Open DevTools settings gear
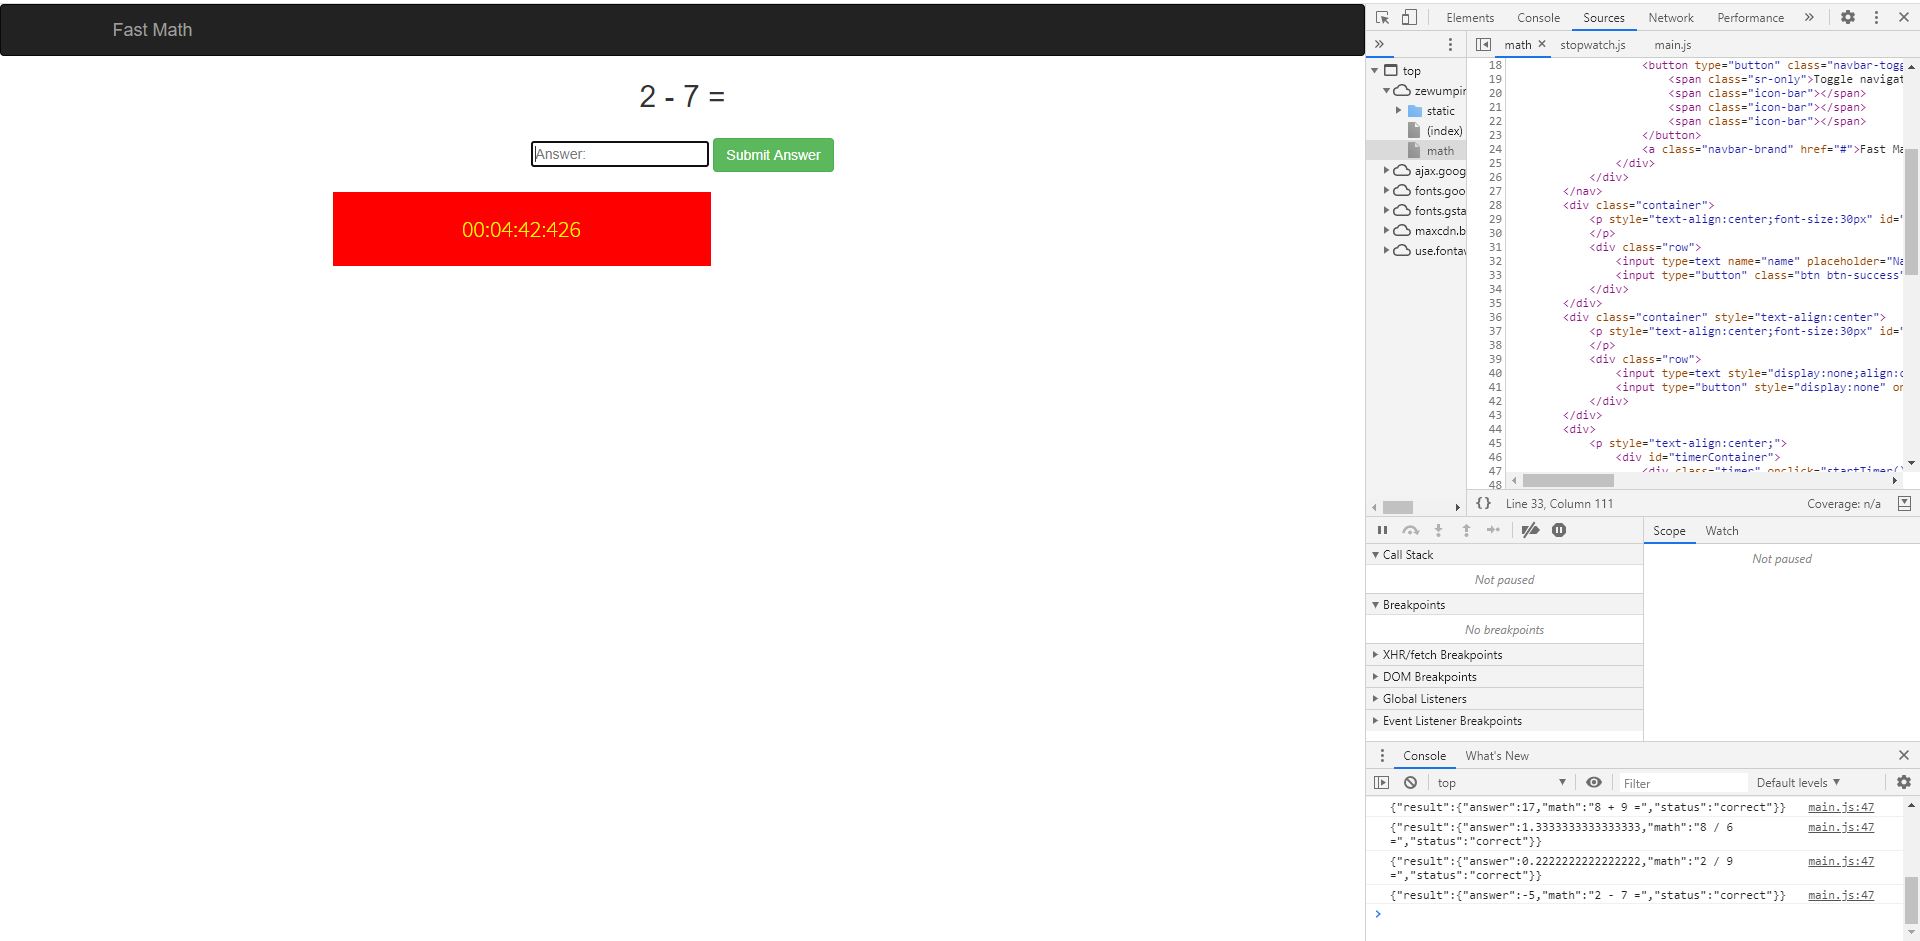 (x=1848, y=17)
